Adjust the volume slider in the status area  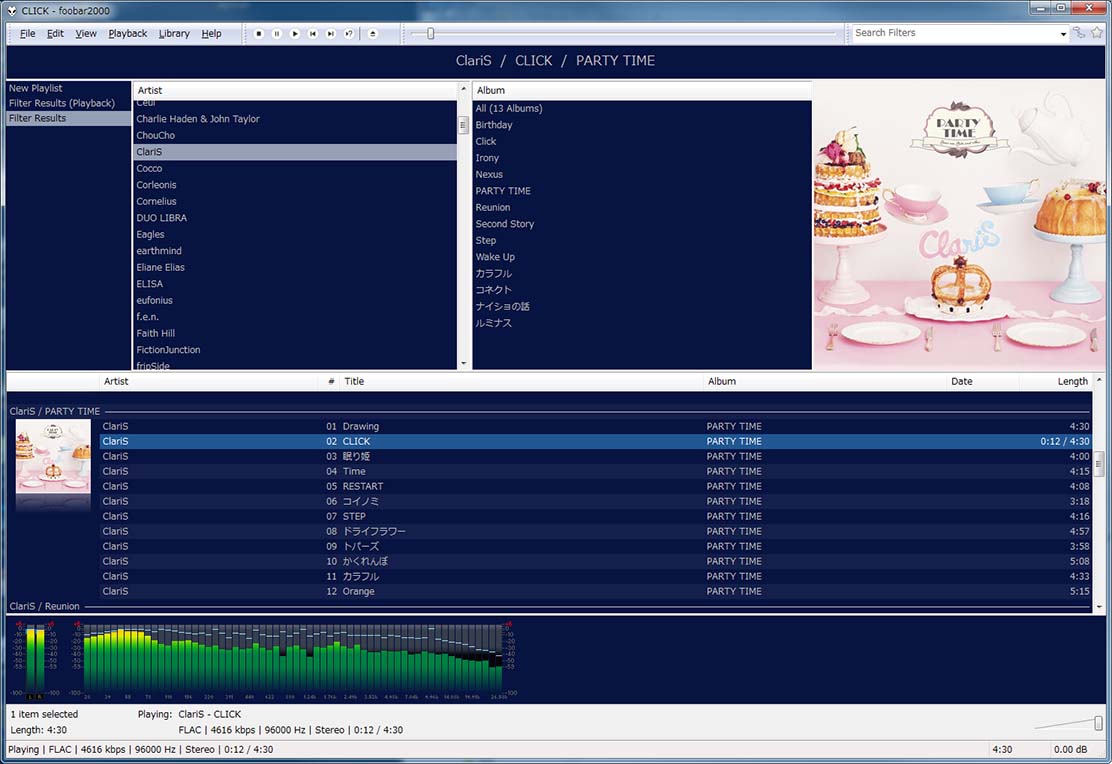[x=1099, y=723]
